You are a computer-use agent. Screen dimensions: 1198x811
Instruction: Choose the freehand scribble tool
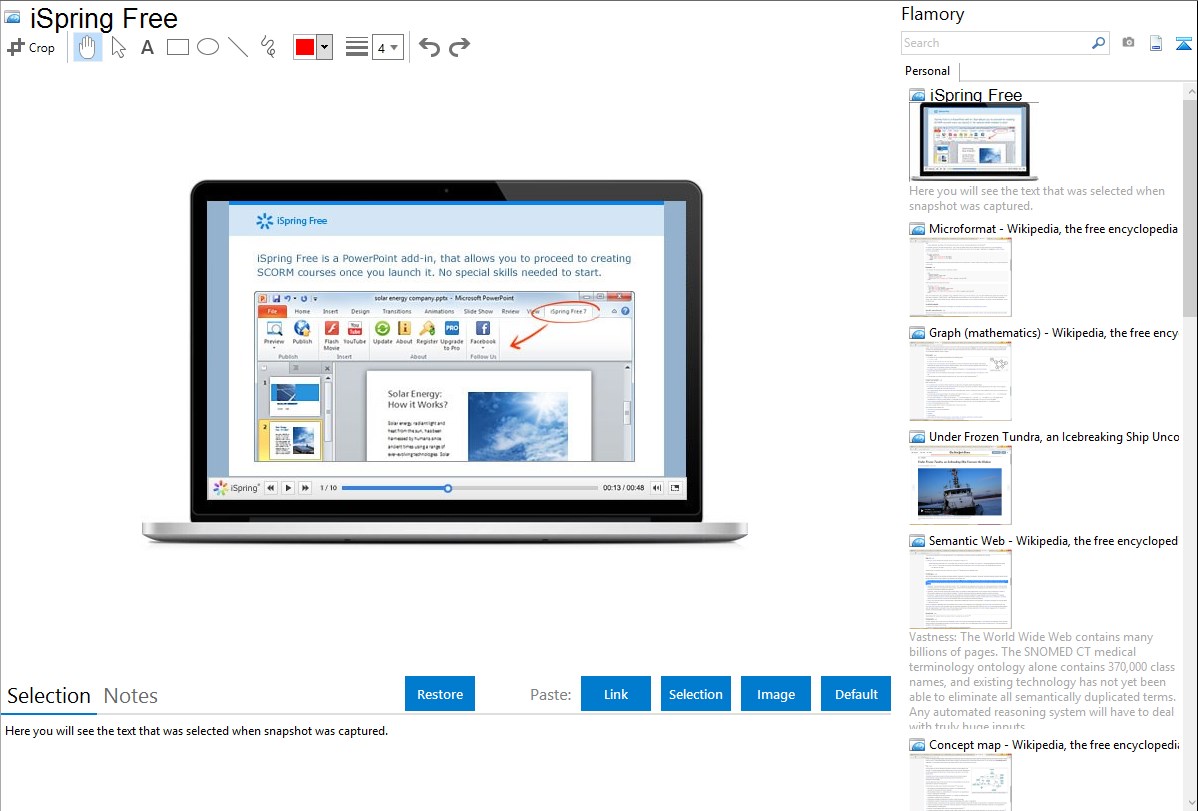(x=268, y=47)
